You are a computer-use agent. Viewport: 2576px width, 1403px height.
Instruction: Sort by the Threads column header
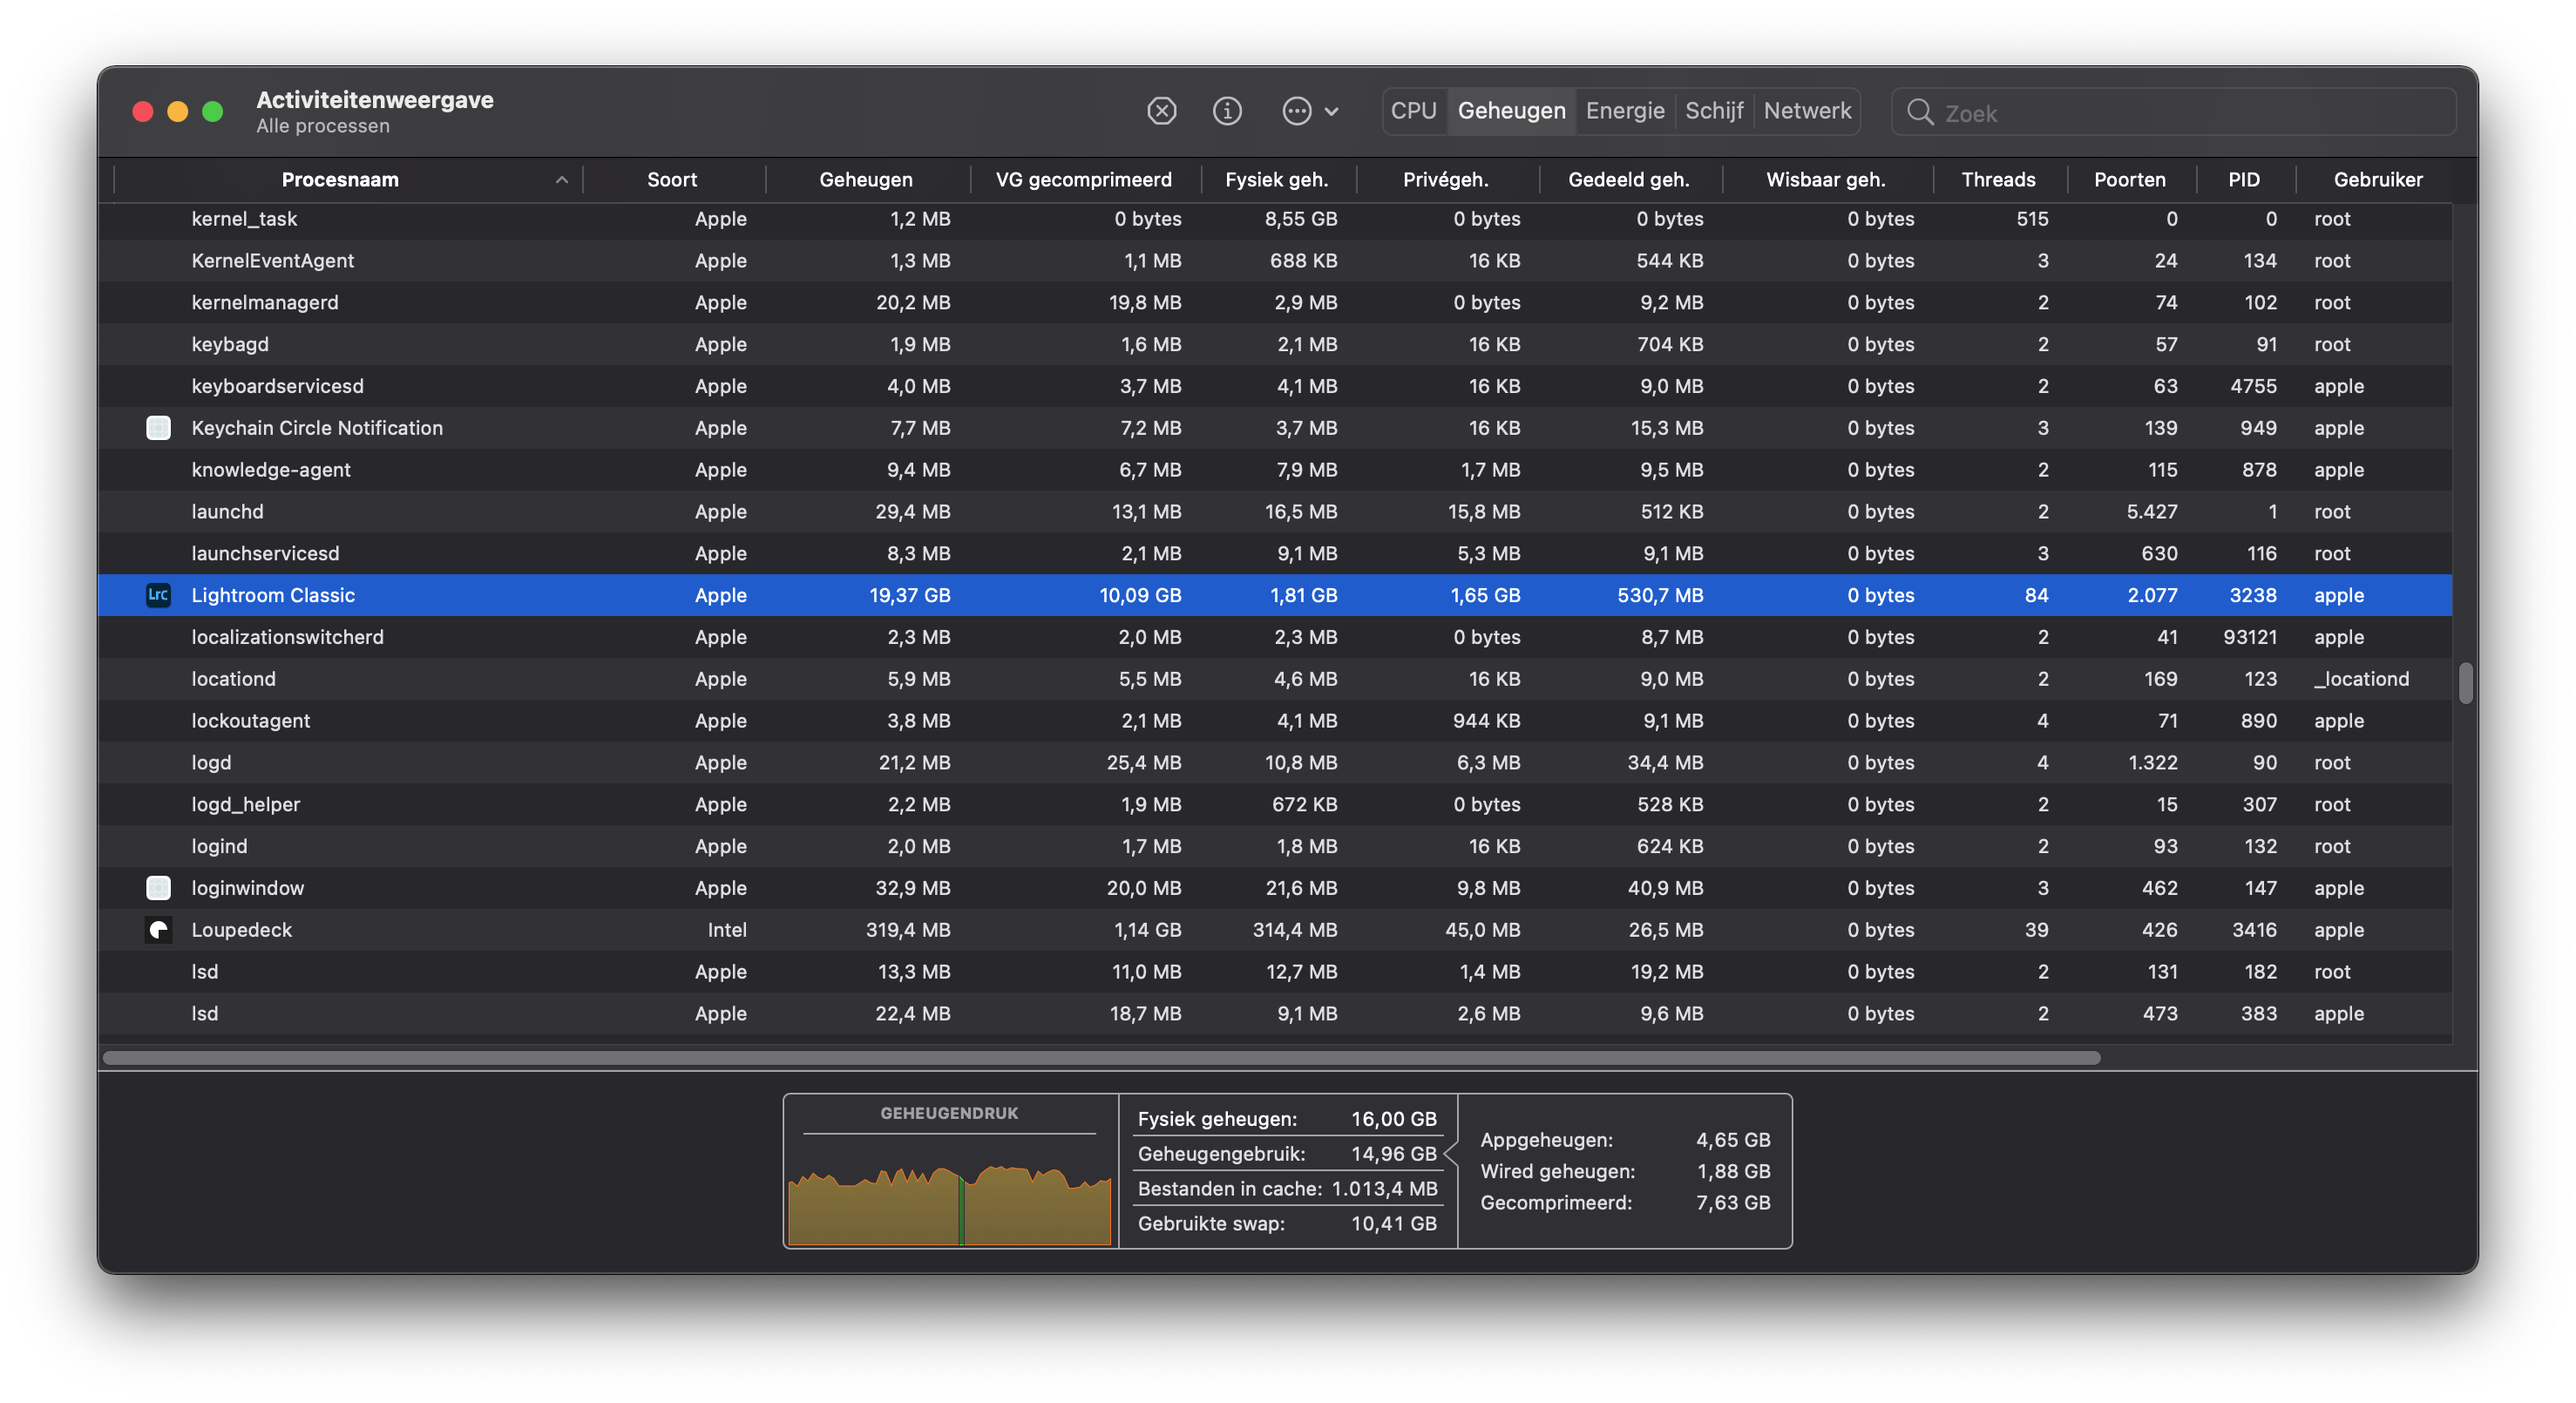point(1997,180)
